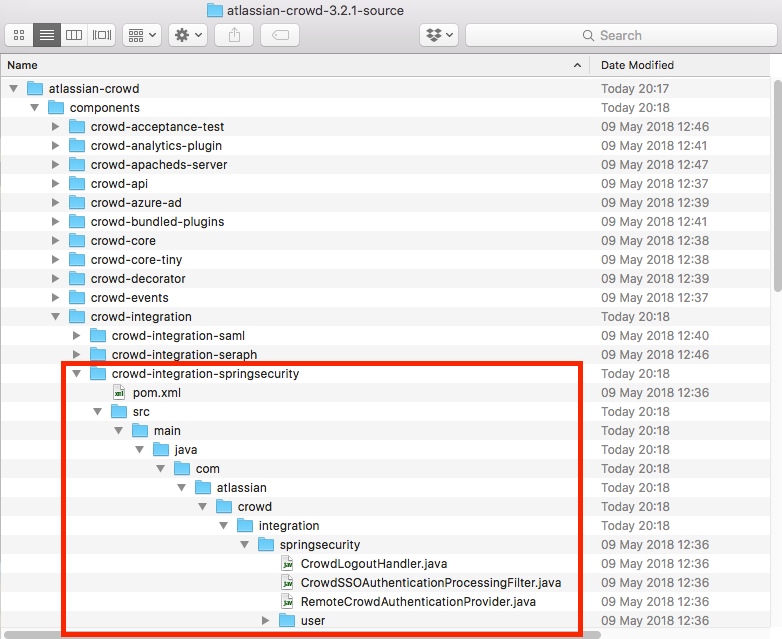Select the atlassian-crowd folder icon
782x639 pixels.
(35, 88)
